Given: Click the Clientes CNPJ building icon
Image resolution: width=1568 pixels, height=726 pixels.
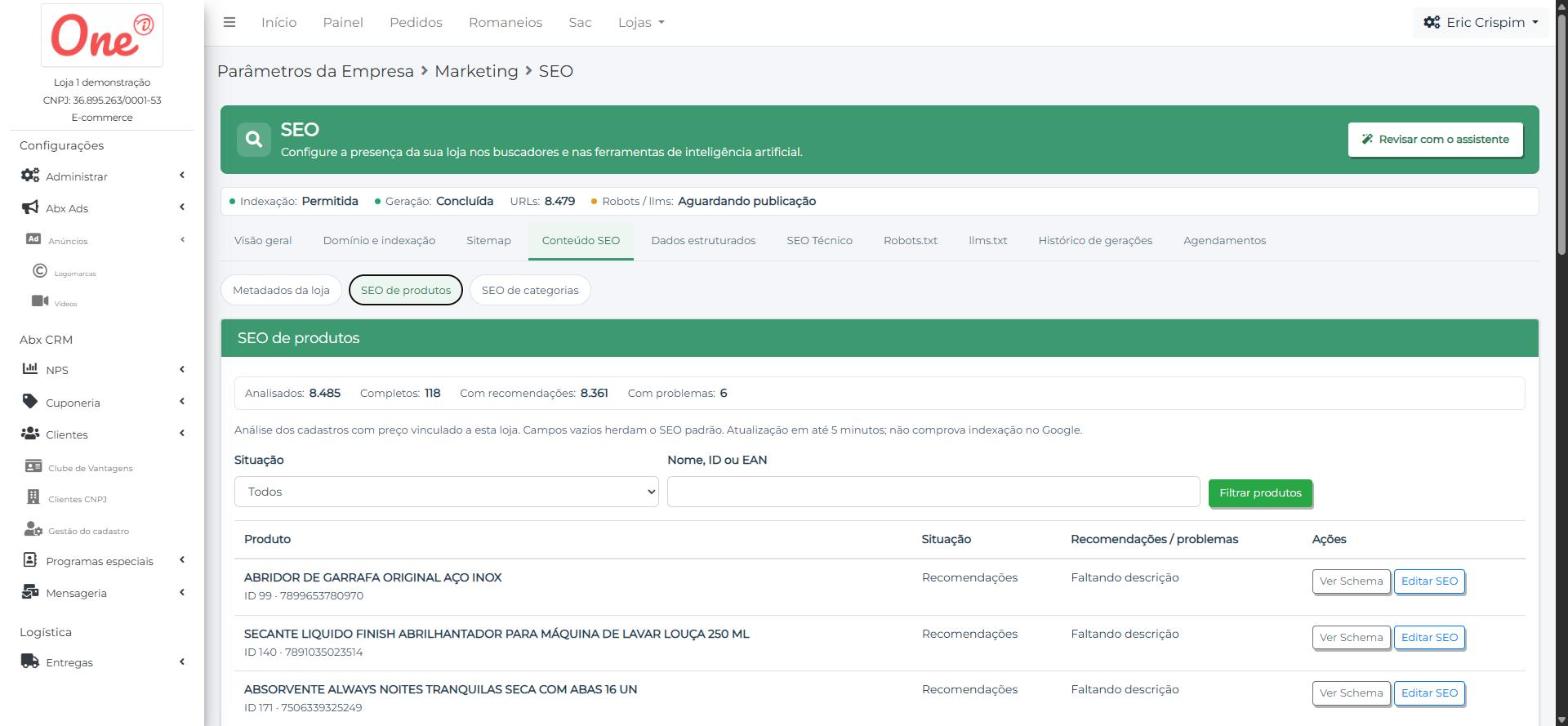Looking at the screenshot, I should (x=33, y=497).
